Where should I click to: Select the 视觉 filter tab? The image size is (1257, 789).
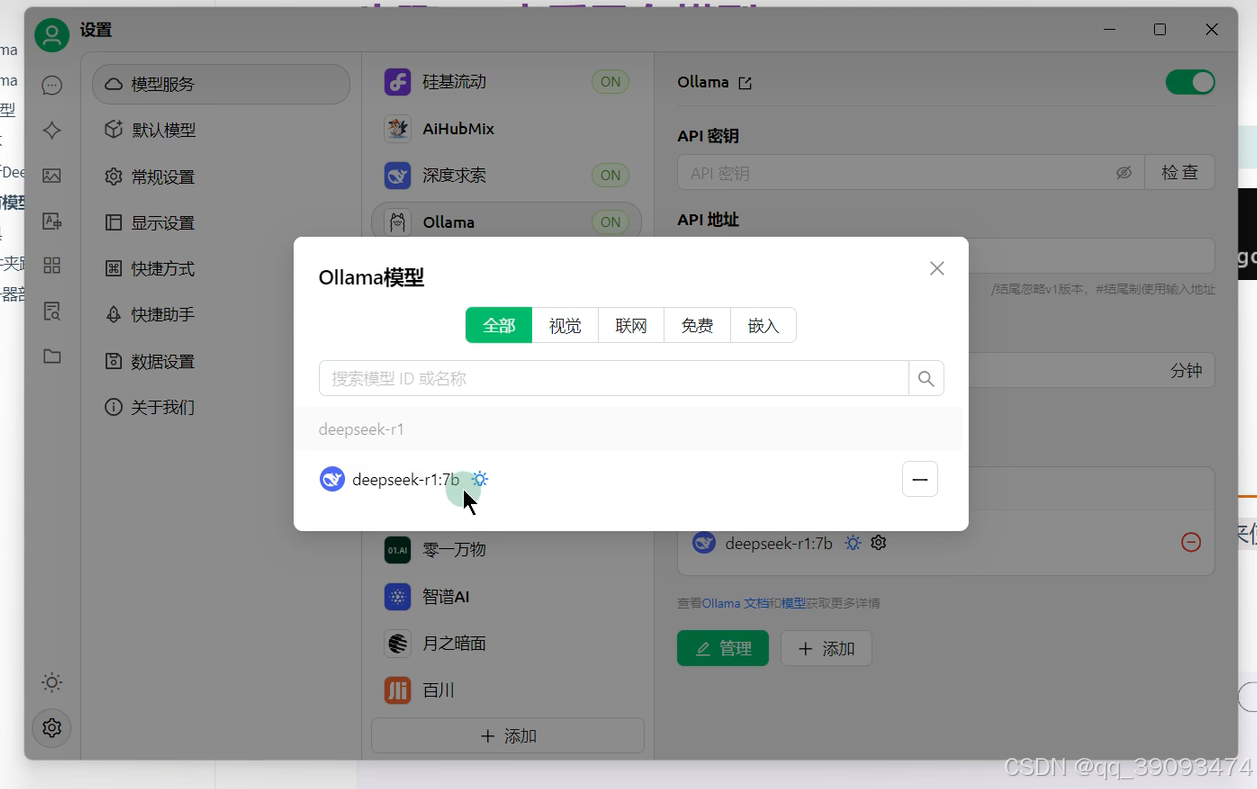tap(565, 325)
